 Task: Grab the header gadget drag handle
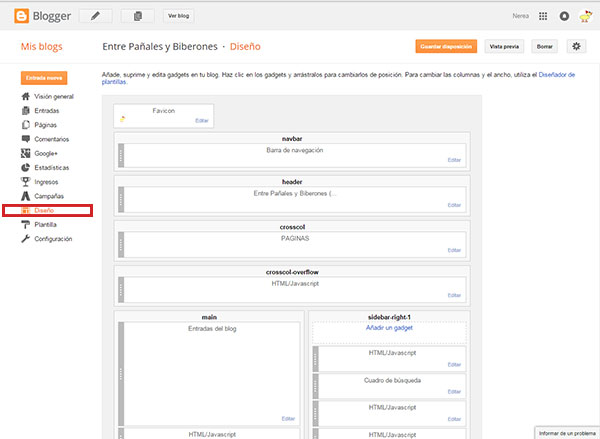pyautogui.click(x=121, y=199)
